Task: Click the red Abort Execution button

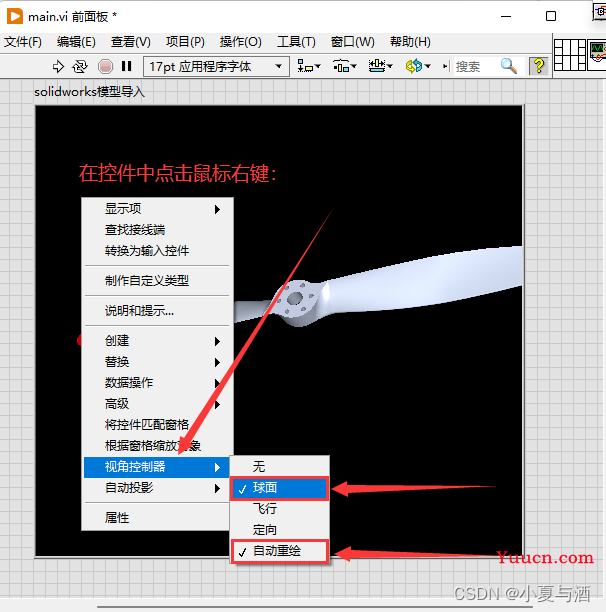Action: [105, 66]
